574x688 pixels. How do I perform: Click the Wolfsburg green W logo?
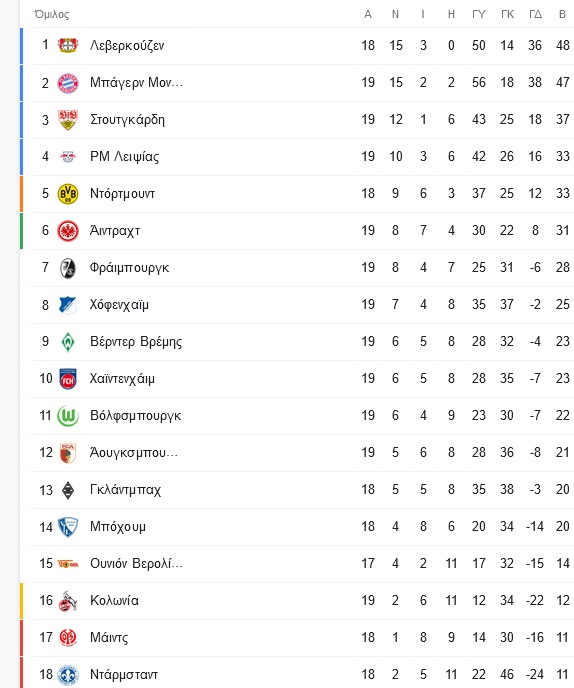[68, 416]
